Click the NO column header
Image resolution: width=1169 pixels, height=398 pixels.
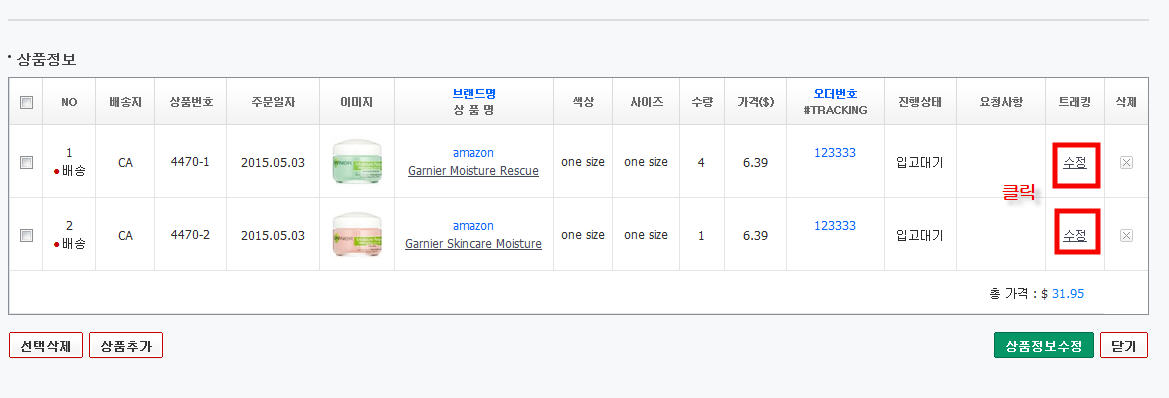point(69,102)
